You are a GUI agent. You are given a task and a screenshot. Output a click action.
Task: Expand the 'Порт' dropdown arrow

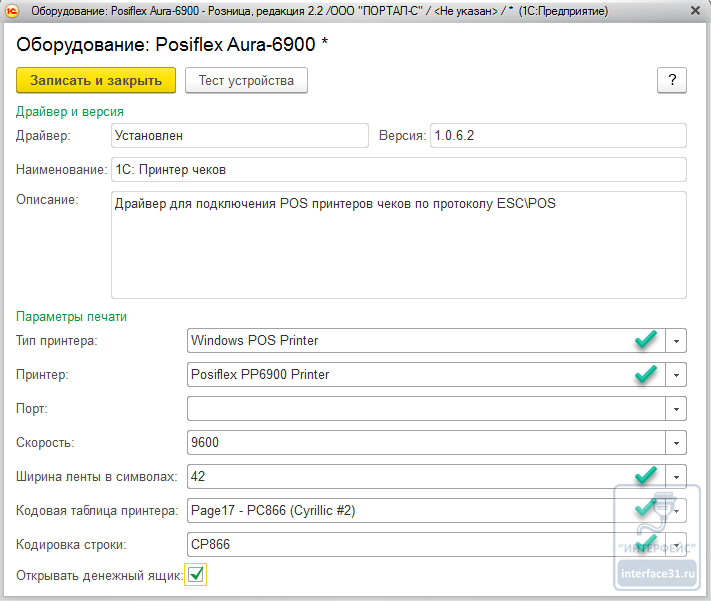(x=677, y=409)
